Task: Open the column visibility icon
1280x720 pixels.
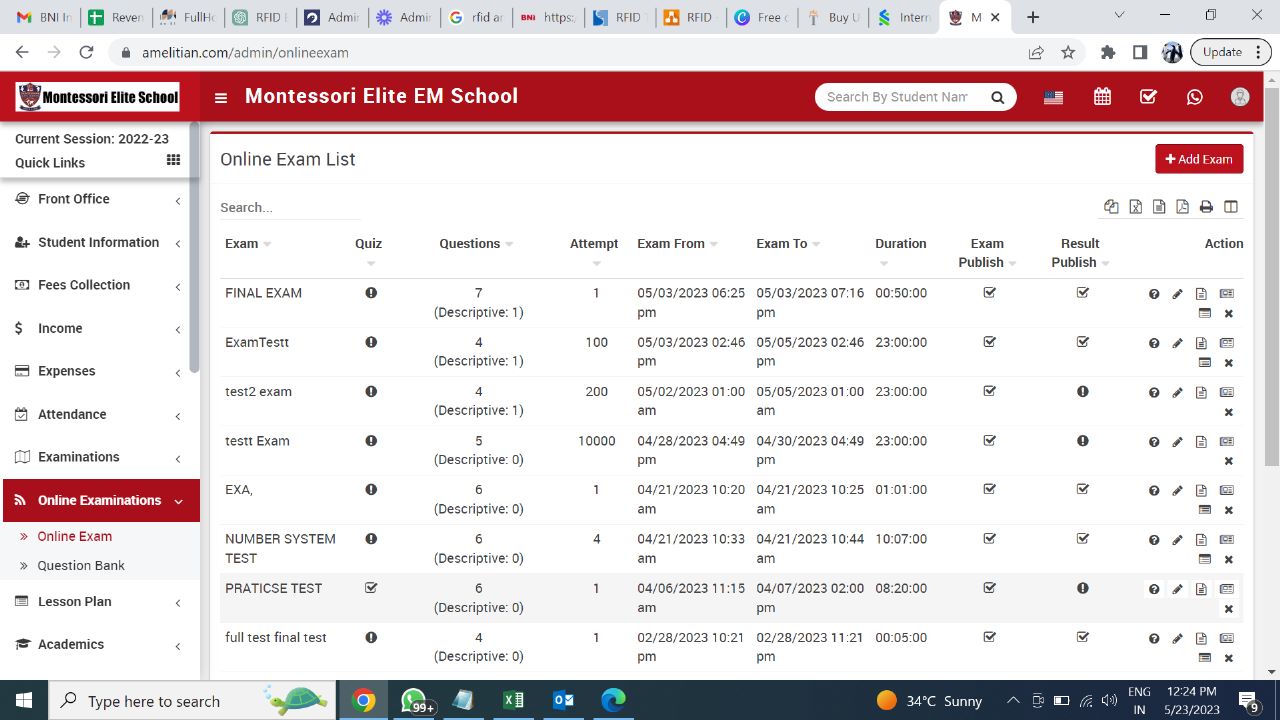Action: [x=1231, y=207]
